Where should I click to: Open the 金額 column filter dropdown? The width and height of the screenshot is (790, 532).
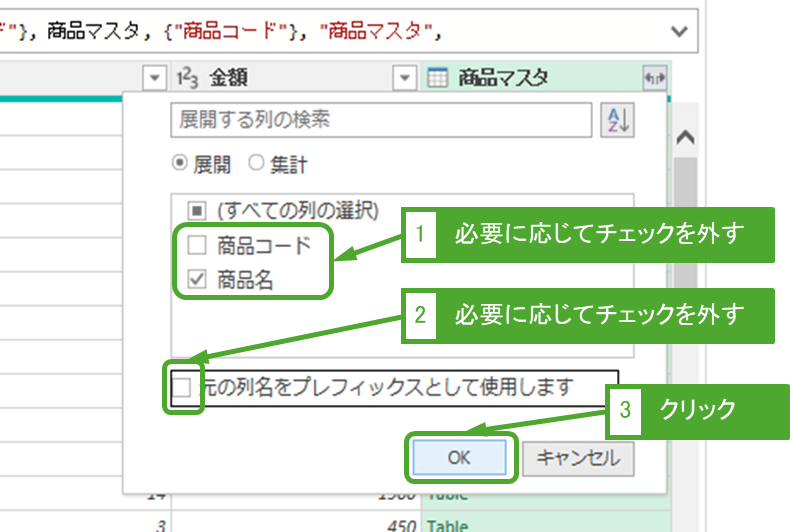(403, 77)
